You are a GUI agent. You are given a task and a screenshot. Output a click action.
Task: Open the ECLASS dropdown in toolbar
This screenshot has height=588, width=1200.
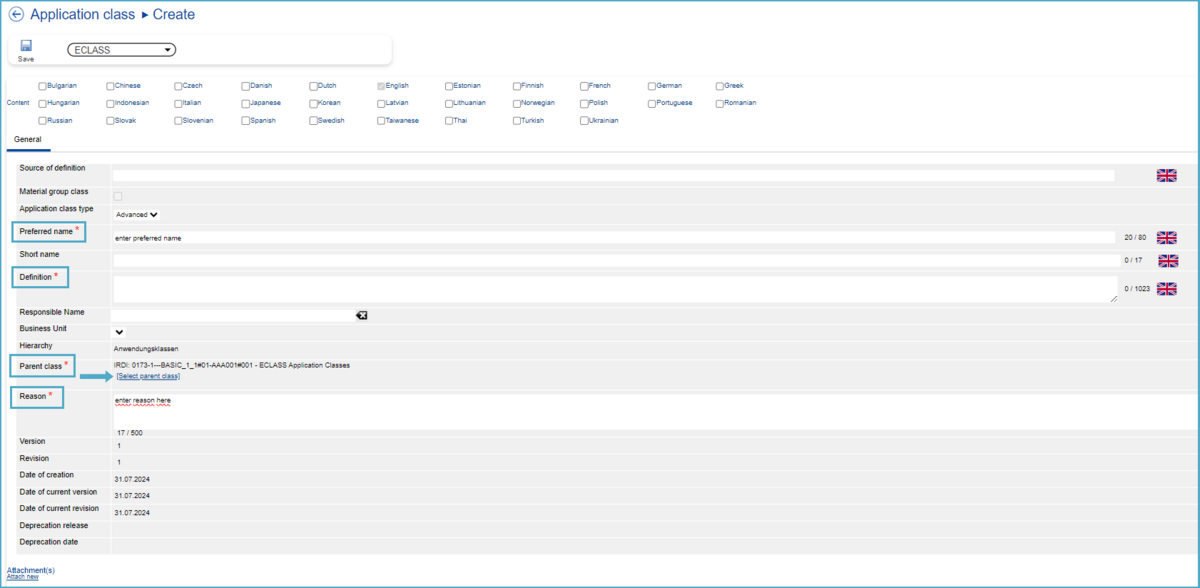[x=121, y=50]
